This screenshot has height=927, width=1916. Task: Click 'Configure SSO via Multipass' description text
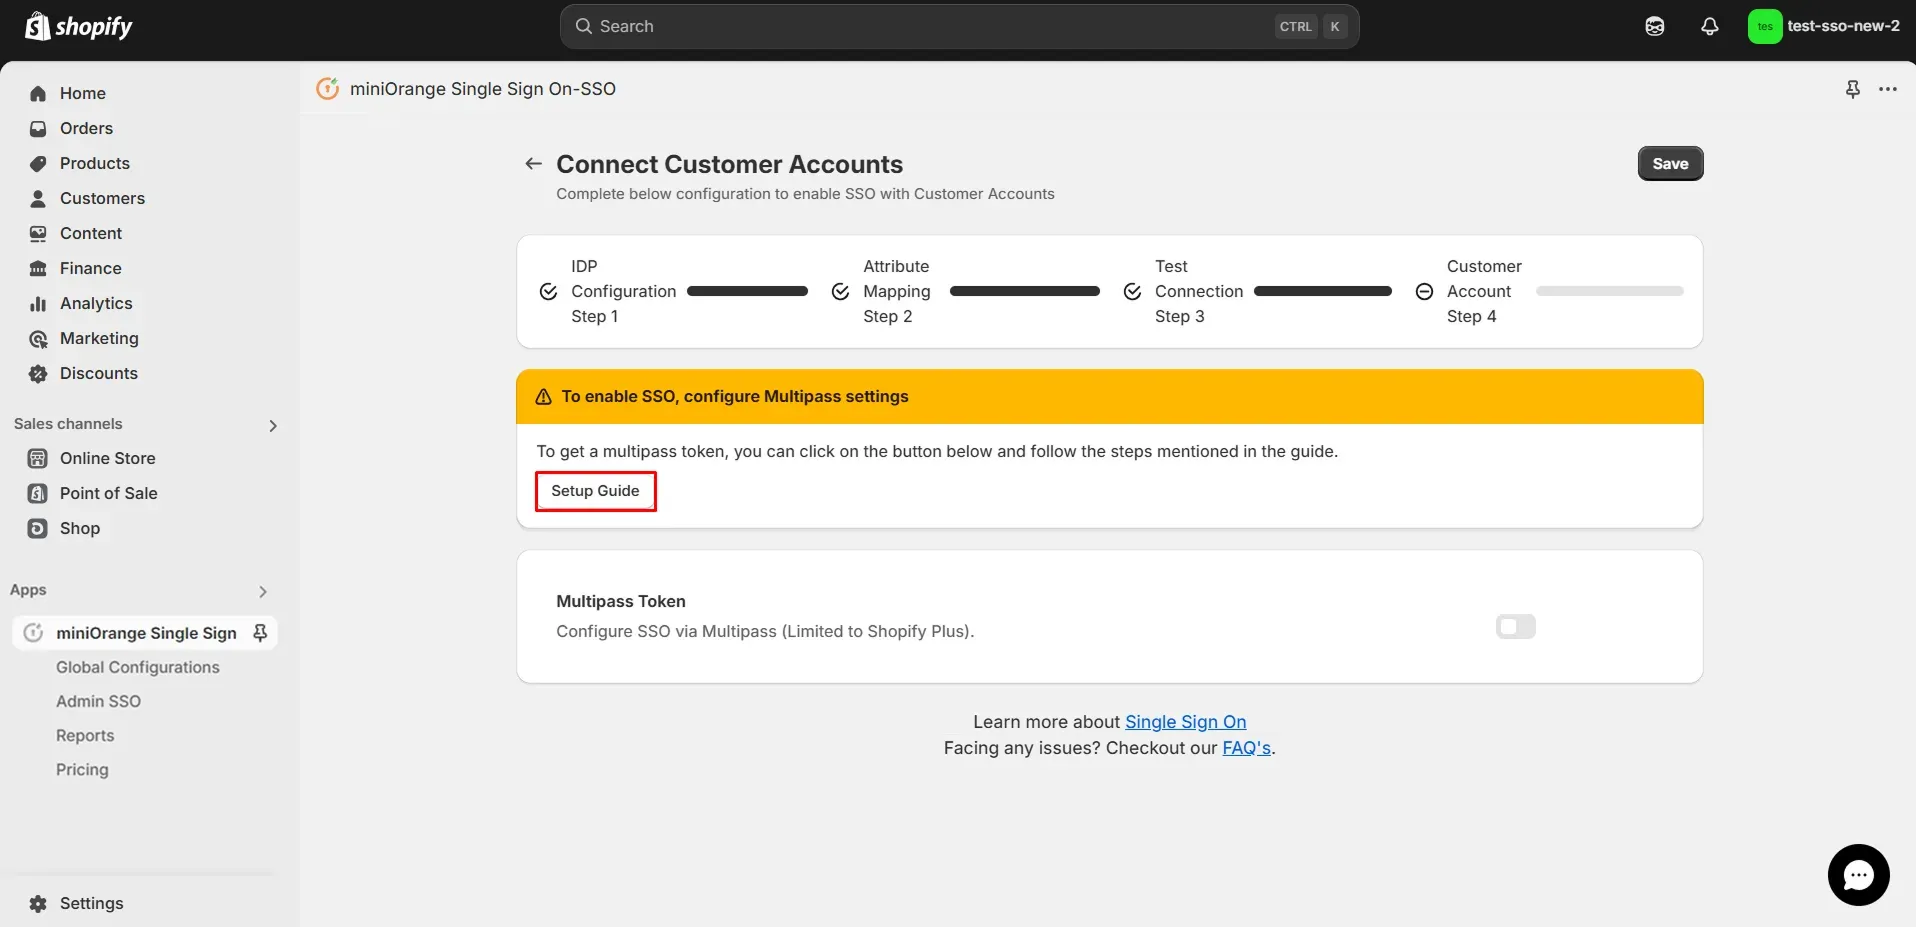pos(765,631)
